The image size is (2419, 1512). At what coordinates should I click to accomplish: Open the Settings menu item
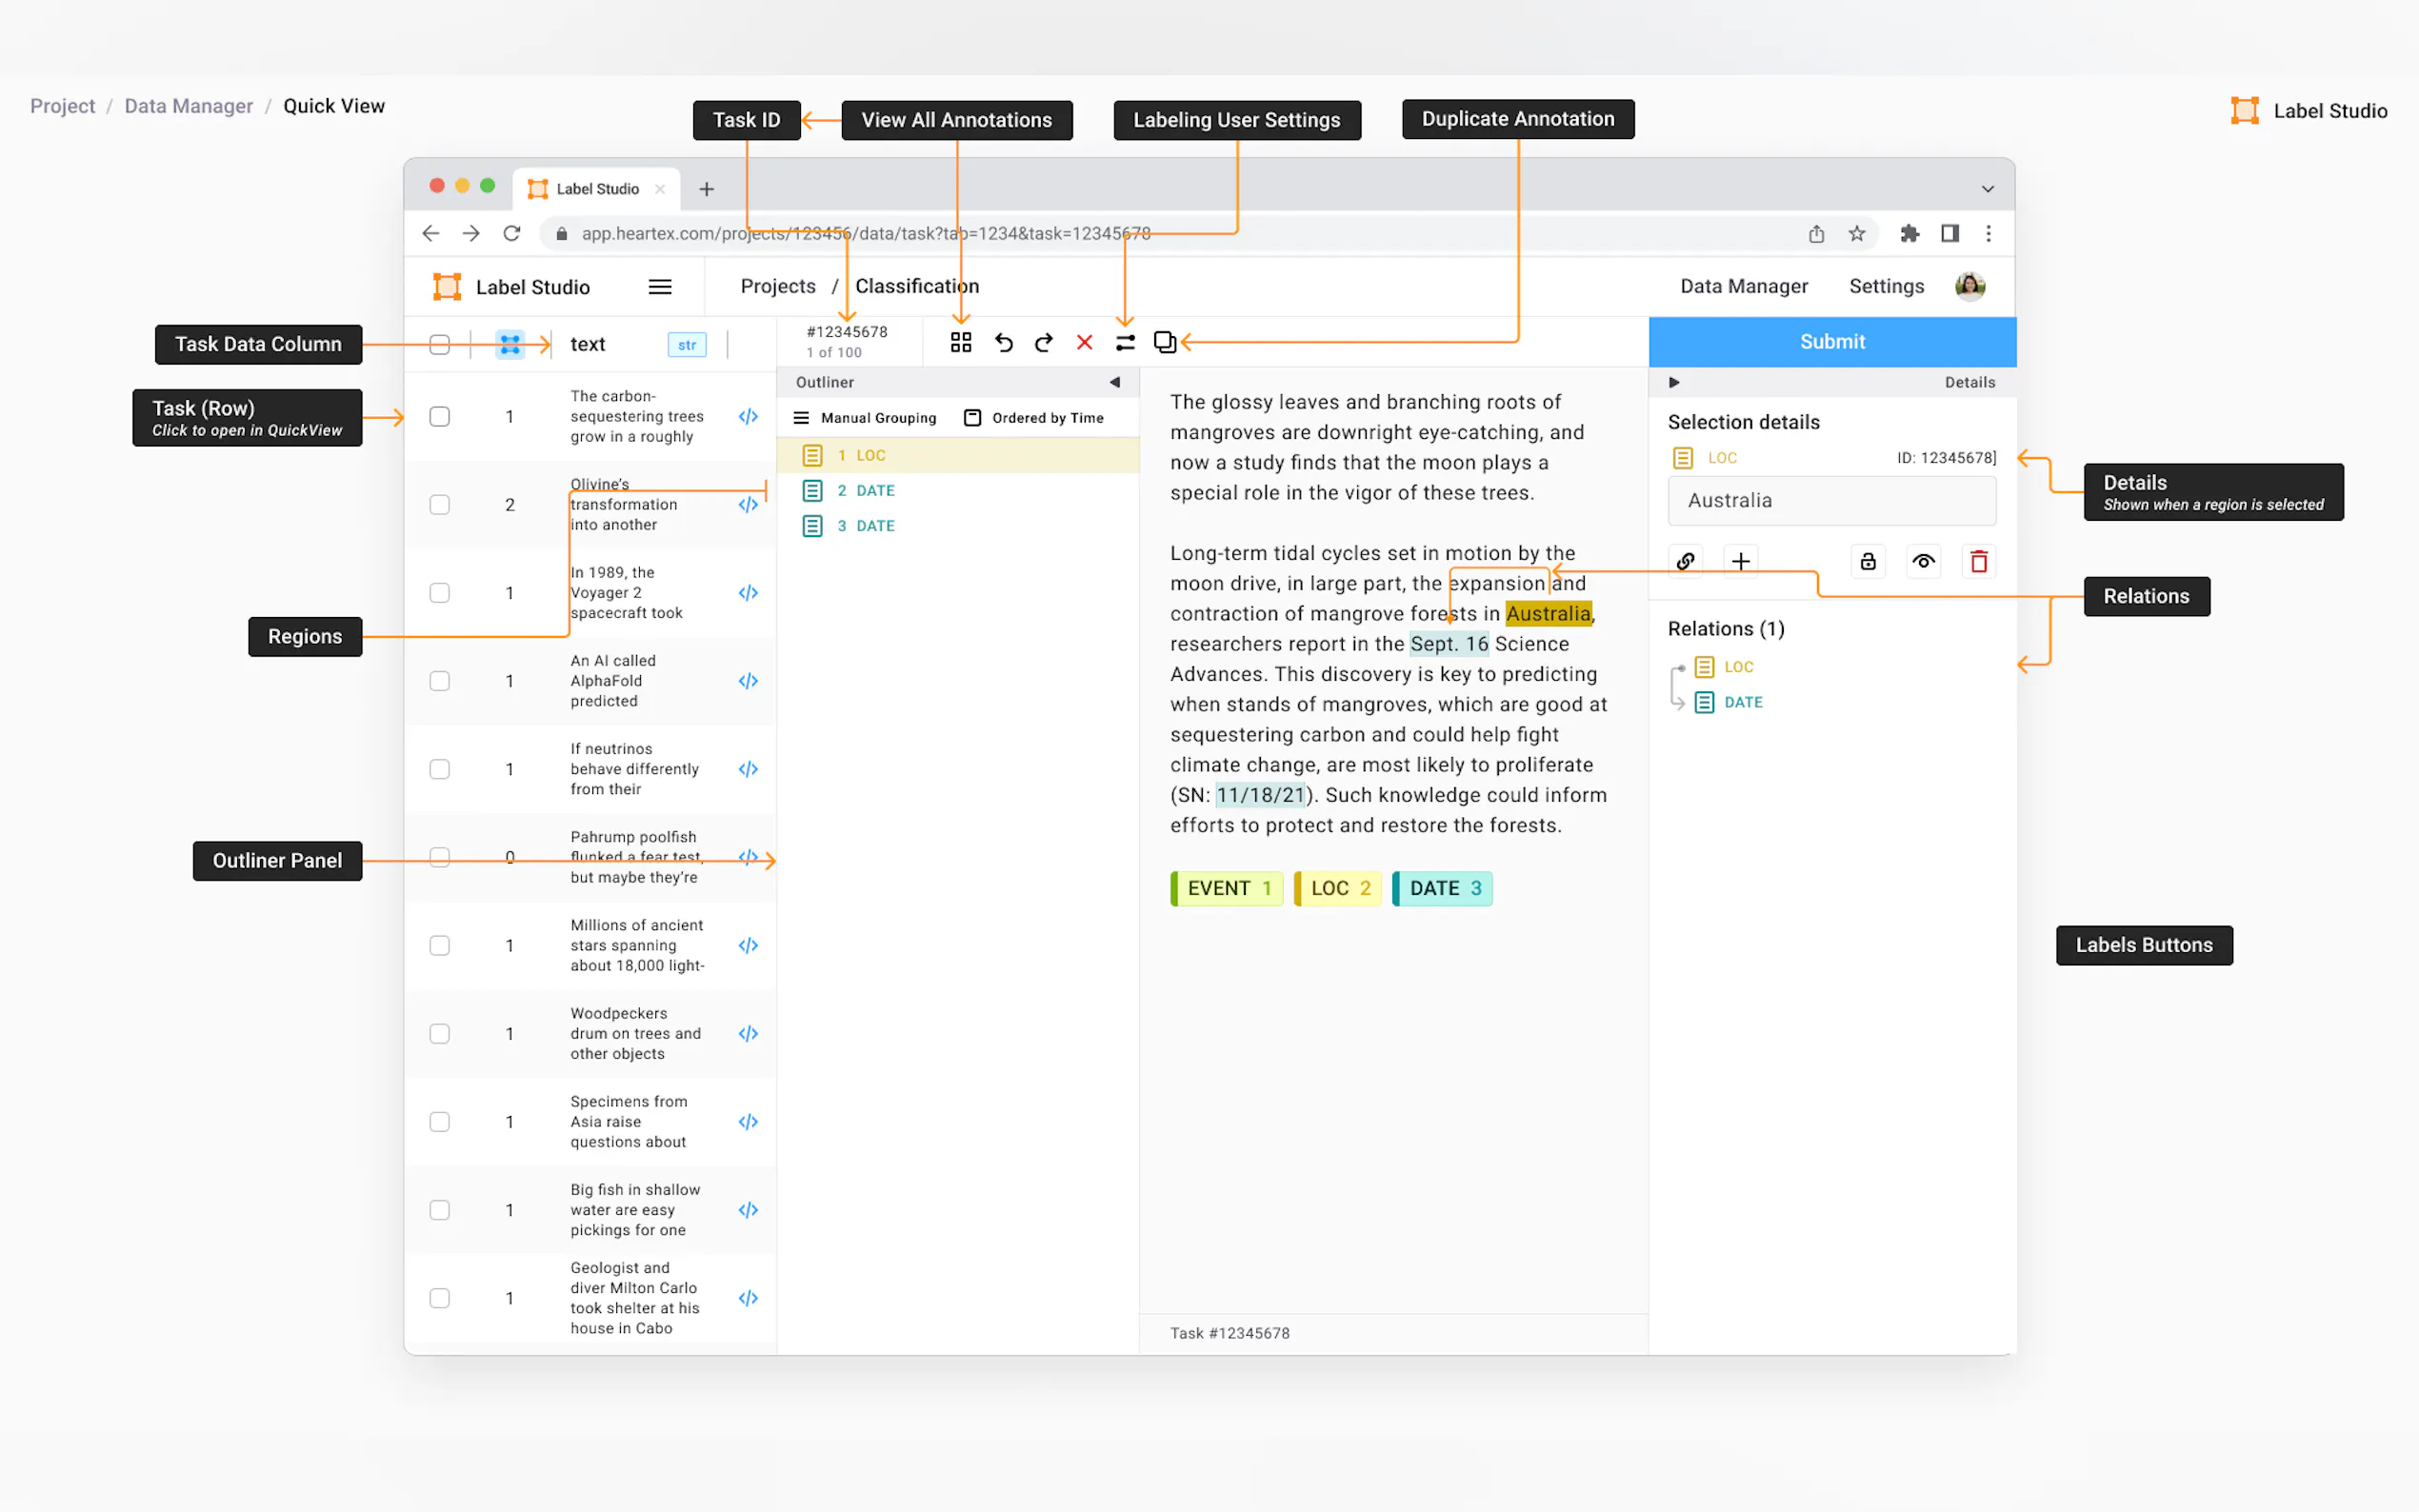point(1885,287)
